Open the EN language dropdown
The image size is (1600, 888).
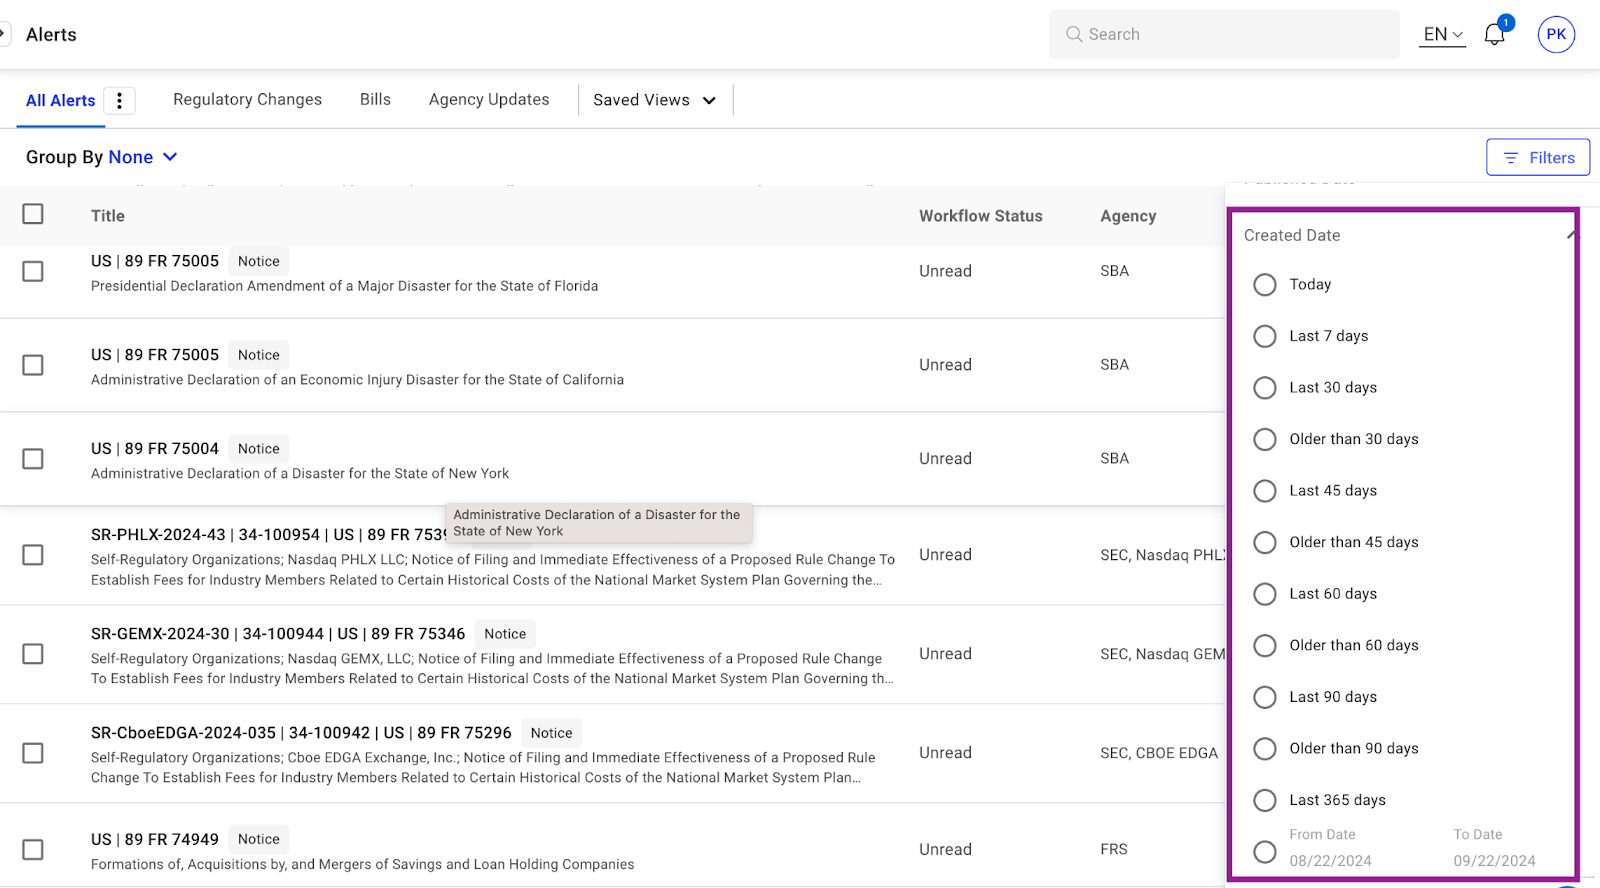pyautogui.click(x=1442, y=34)
